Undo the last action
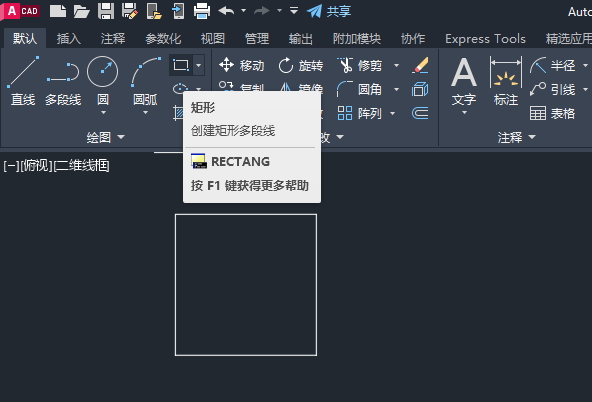This screenshot has width=592, height=402. click(226, 11)
